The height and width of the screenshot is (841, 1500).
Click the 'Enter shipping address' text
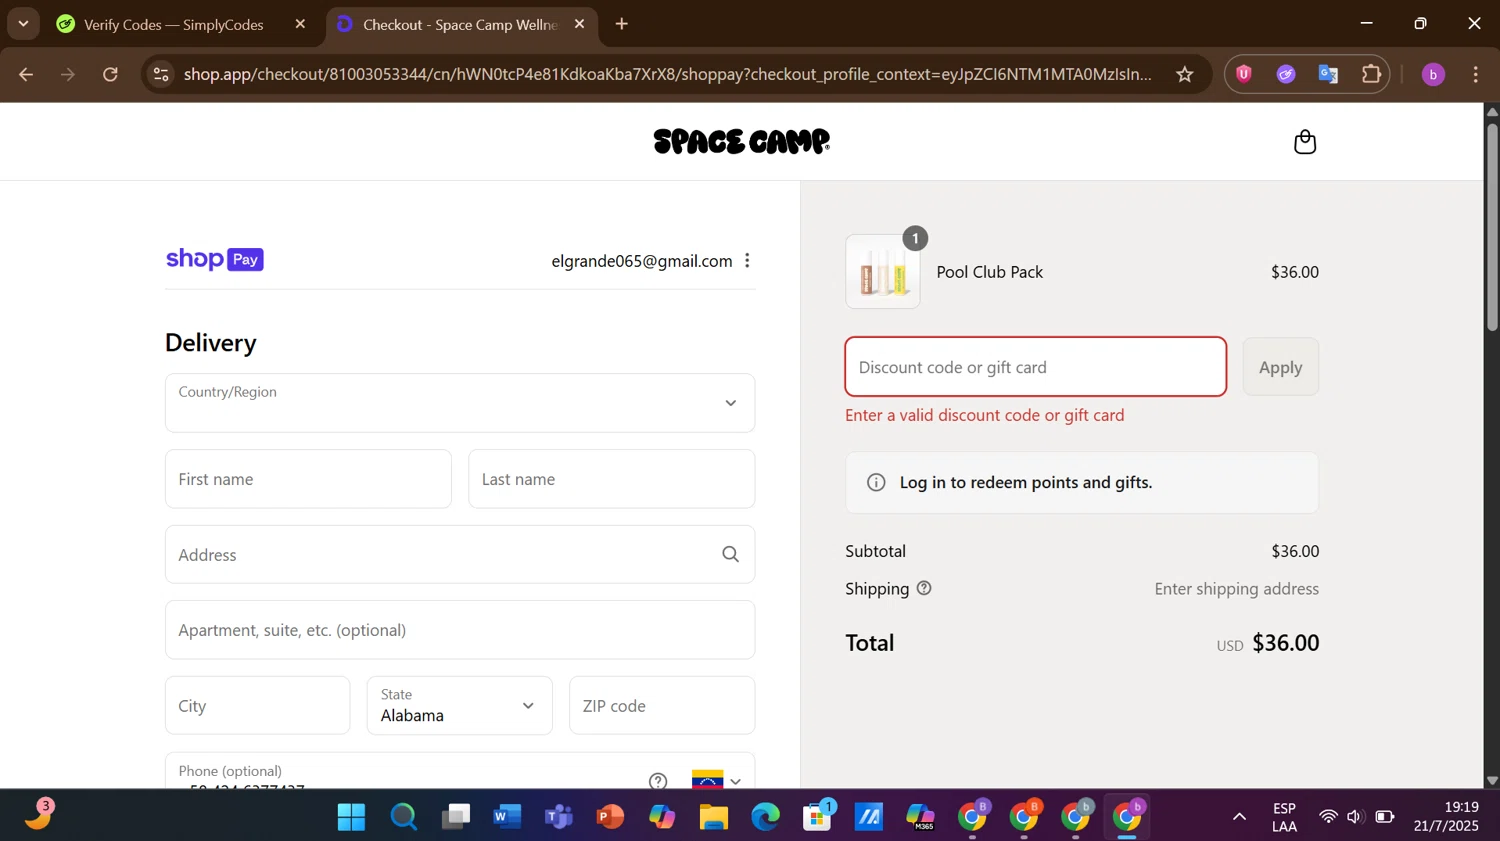click(x=1236, y=589)
